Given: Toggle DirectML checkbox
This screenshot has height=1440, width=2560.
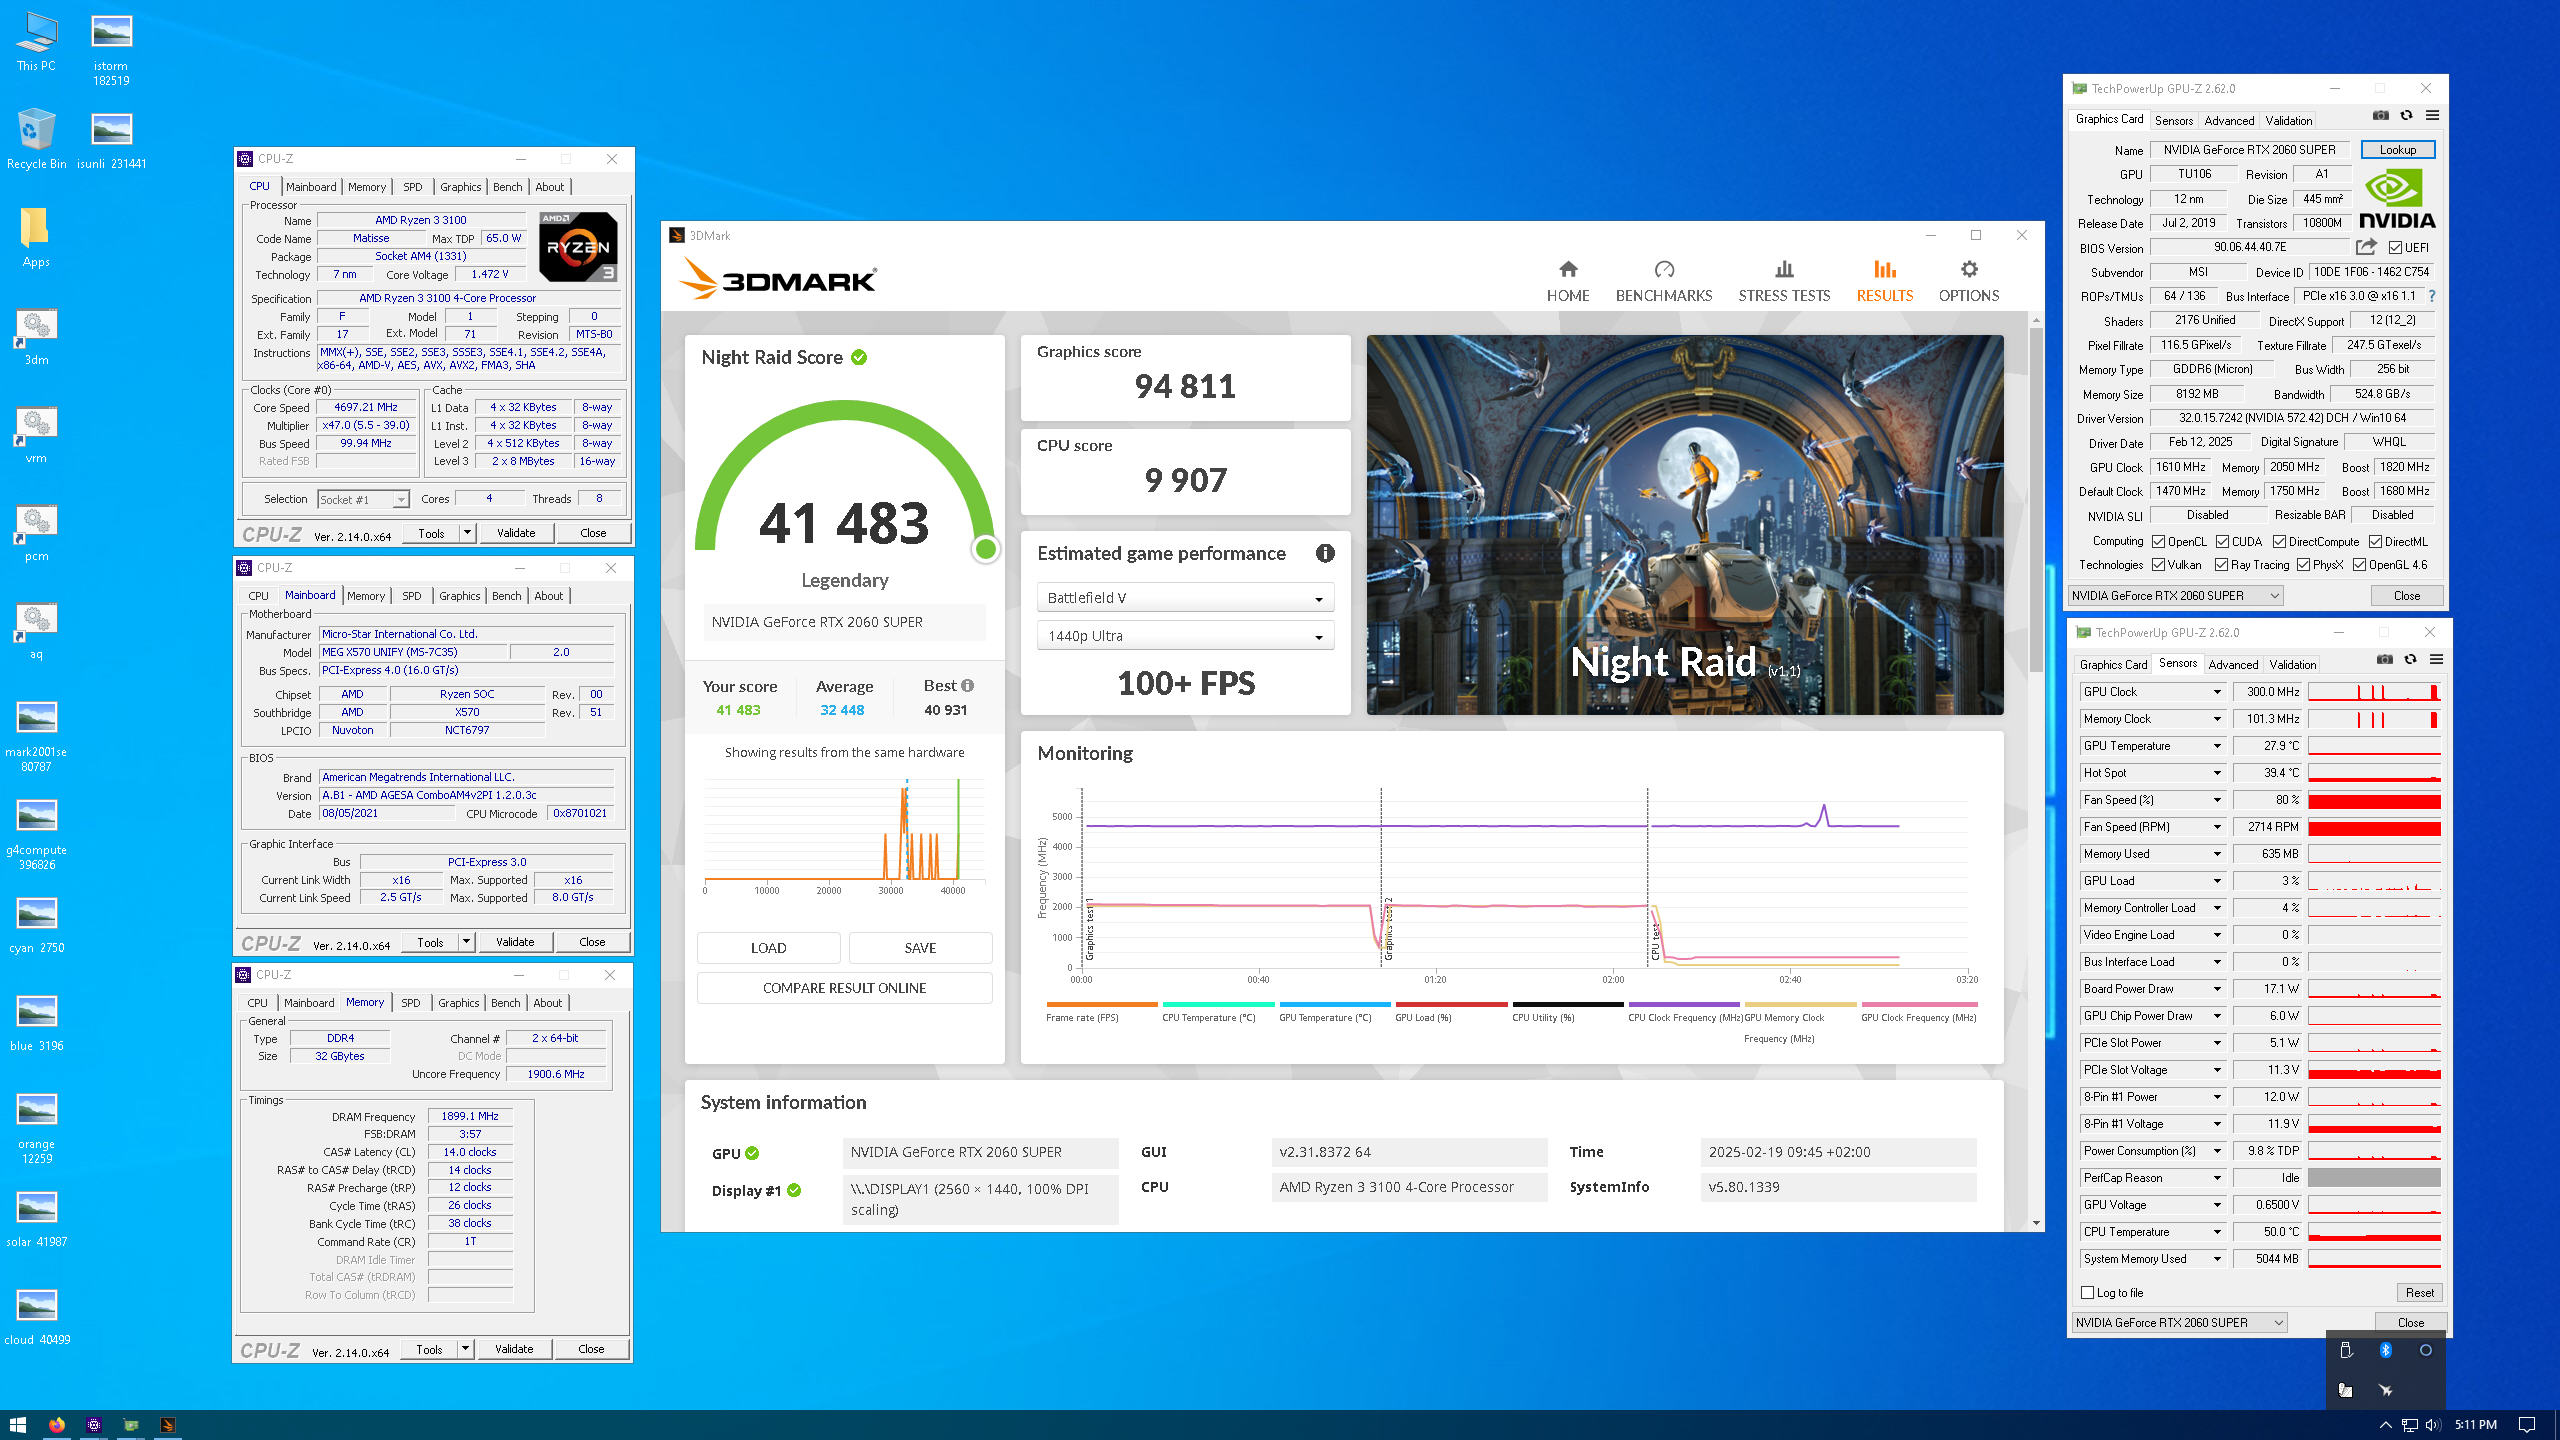Looking at the screenshot, I should click(2375, 542).
